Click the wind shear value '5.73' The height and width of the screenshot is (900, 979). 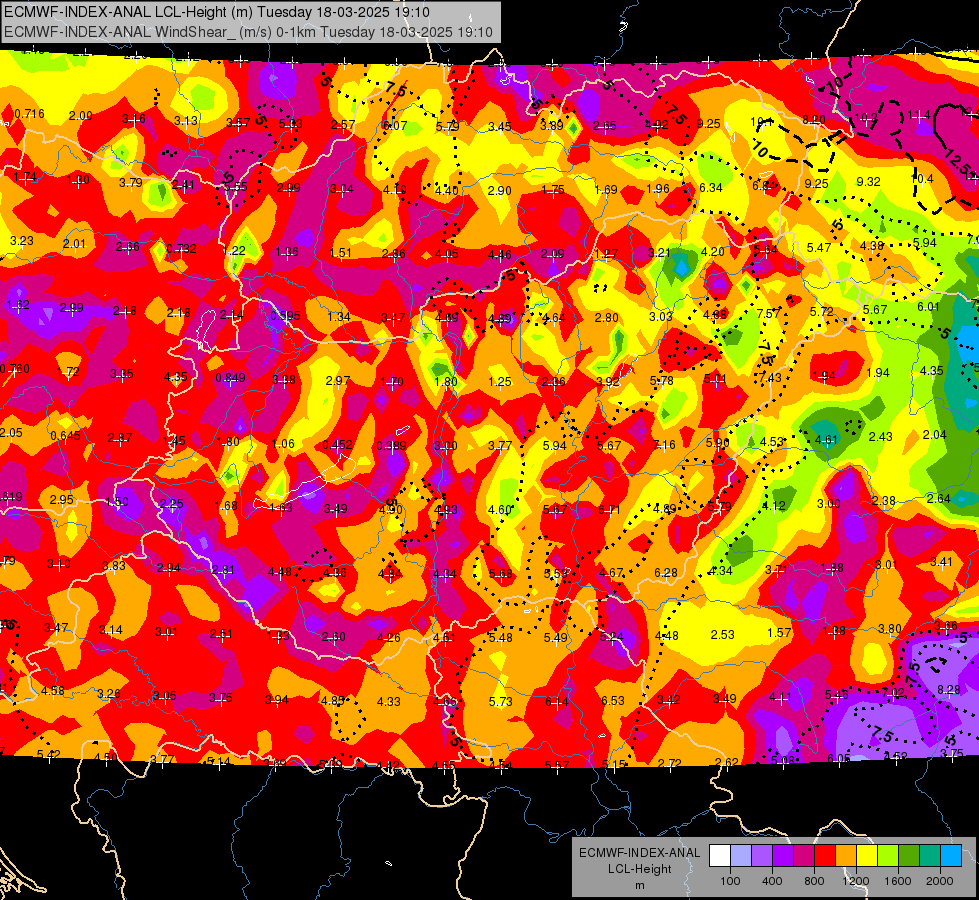point(501,702)
